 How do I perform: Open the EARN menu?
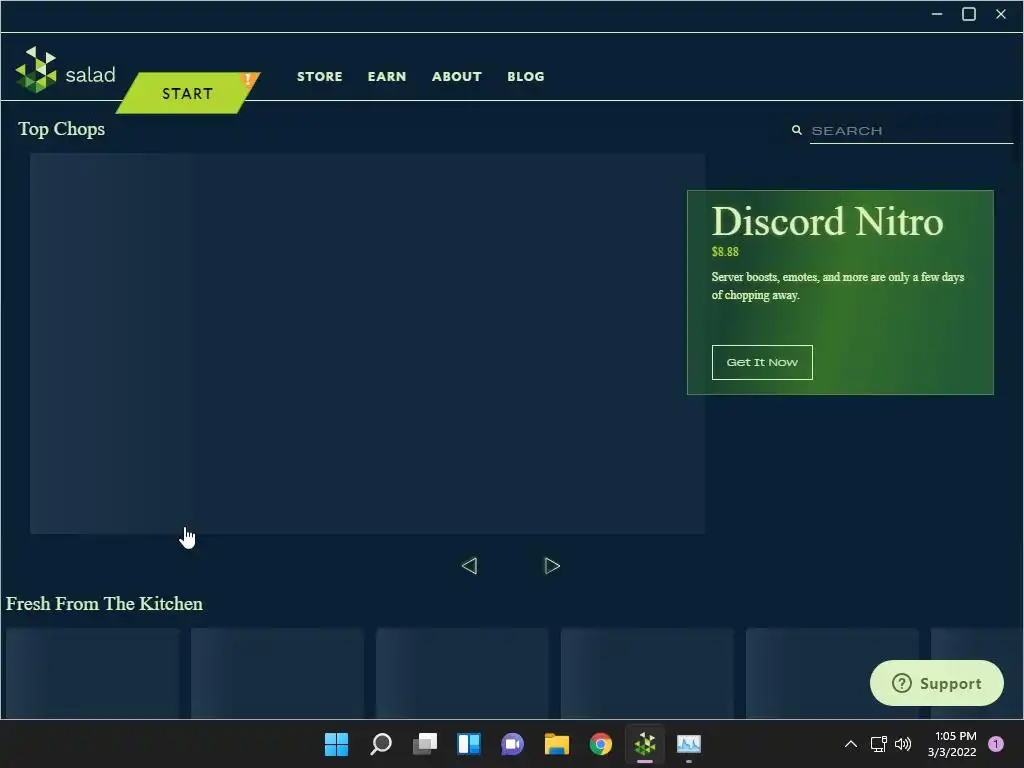387,76
